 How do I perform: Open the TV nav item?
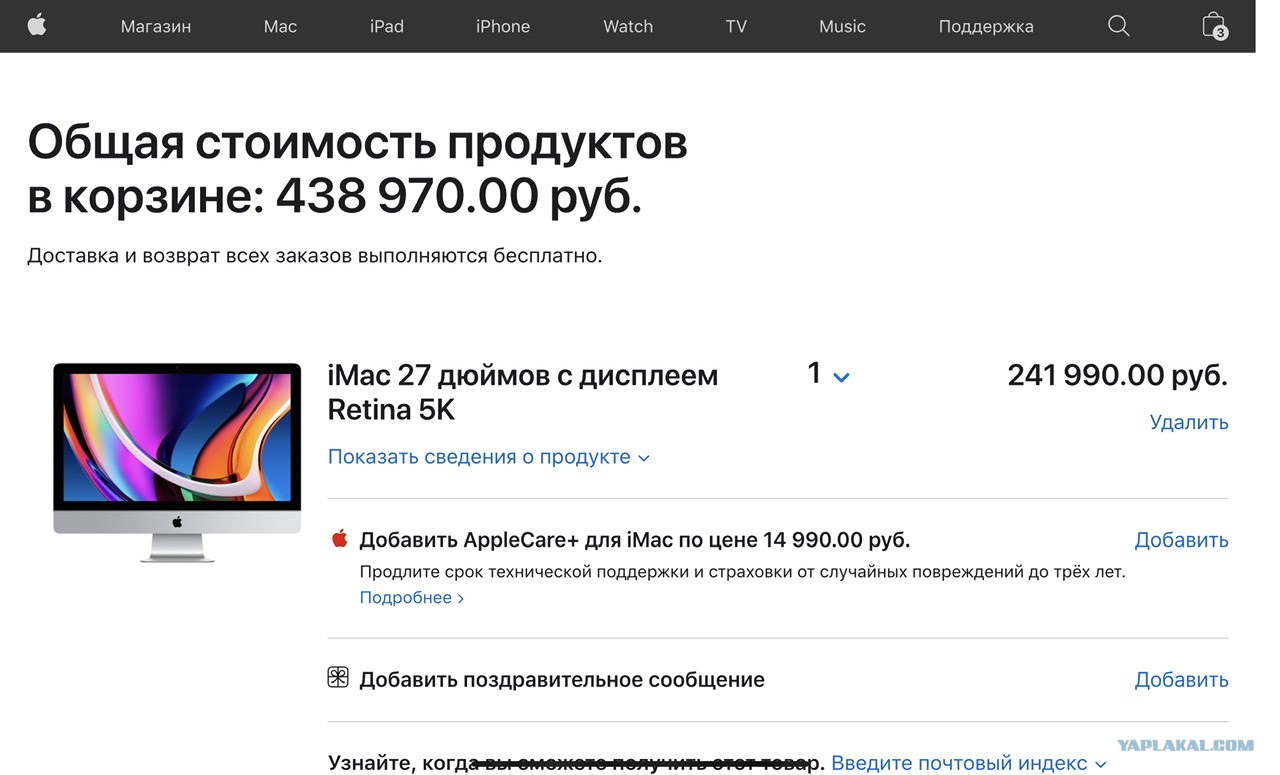(736, 26)
